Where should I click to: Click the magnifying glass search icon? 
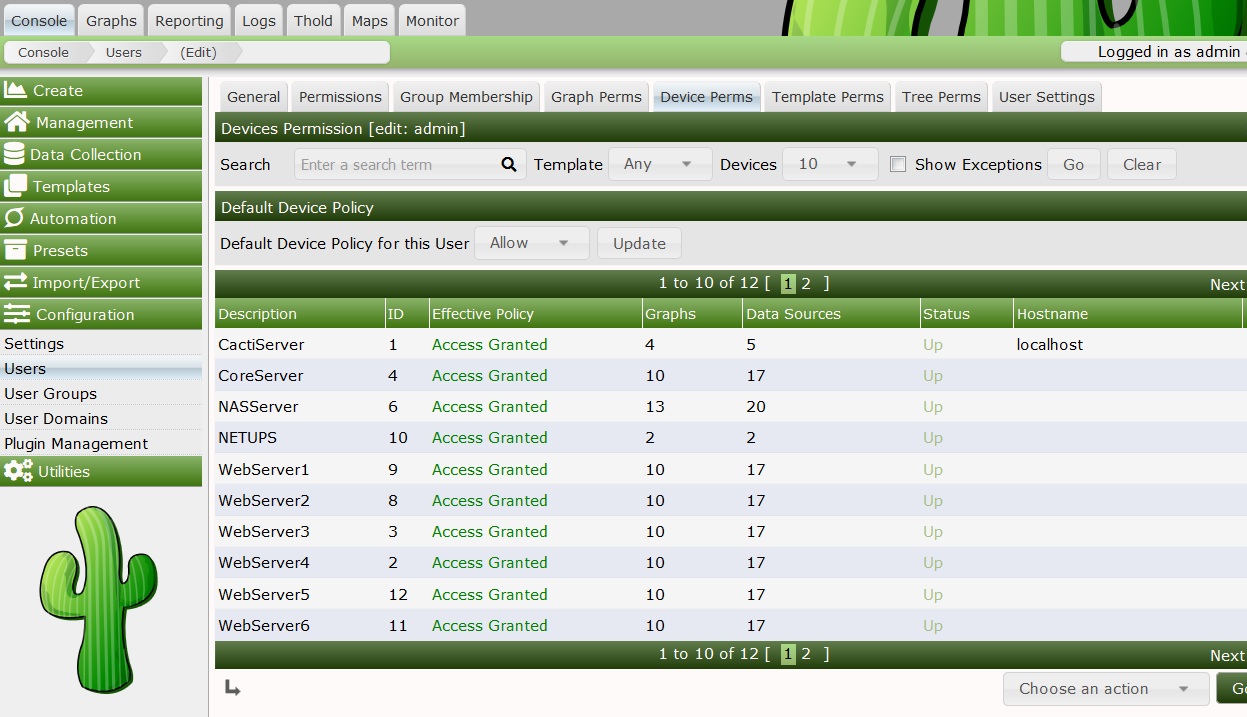tap(509, 165)
